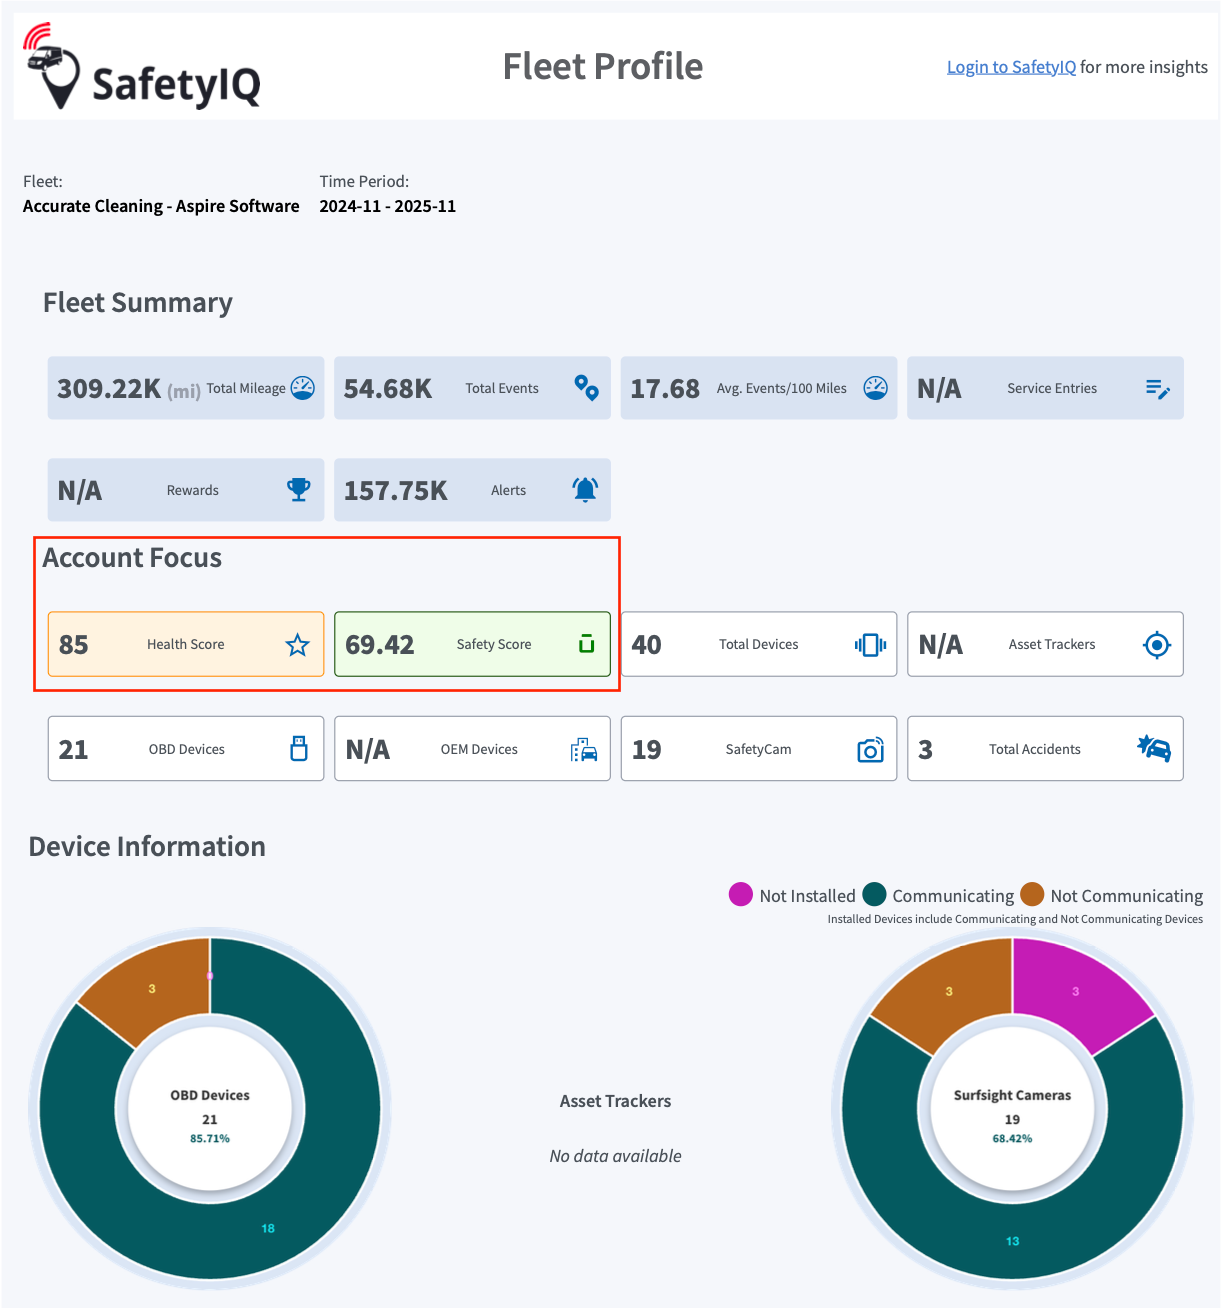Toggle Not Installed legend entry
The image size is (1230, 1308).
click(x=792, y=895)
